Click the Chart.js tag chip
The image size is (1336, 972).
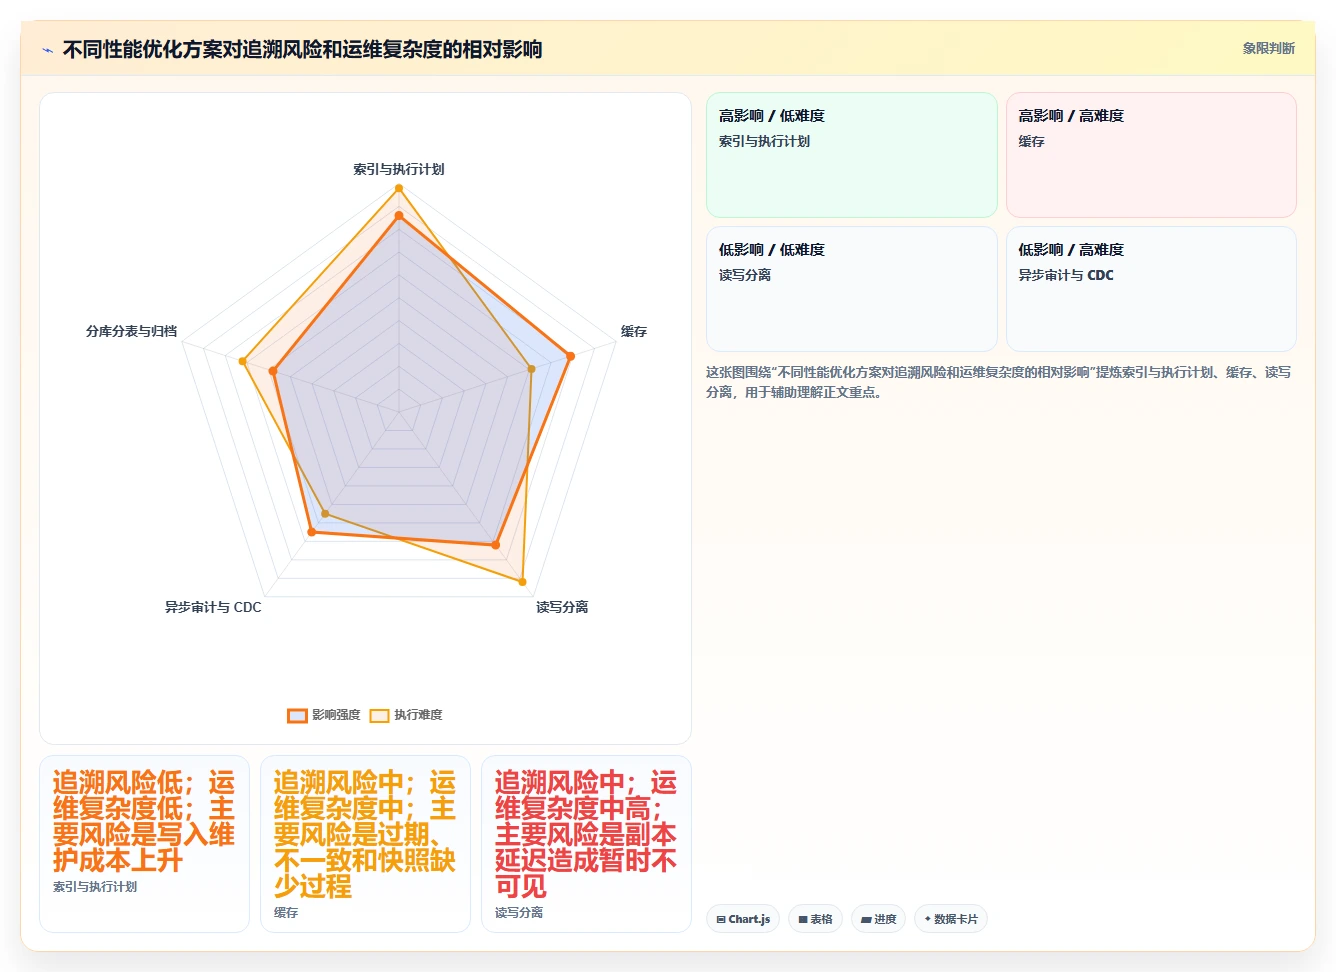click(x=743, y=919)
